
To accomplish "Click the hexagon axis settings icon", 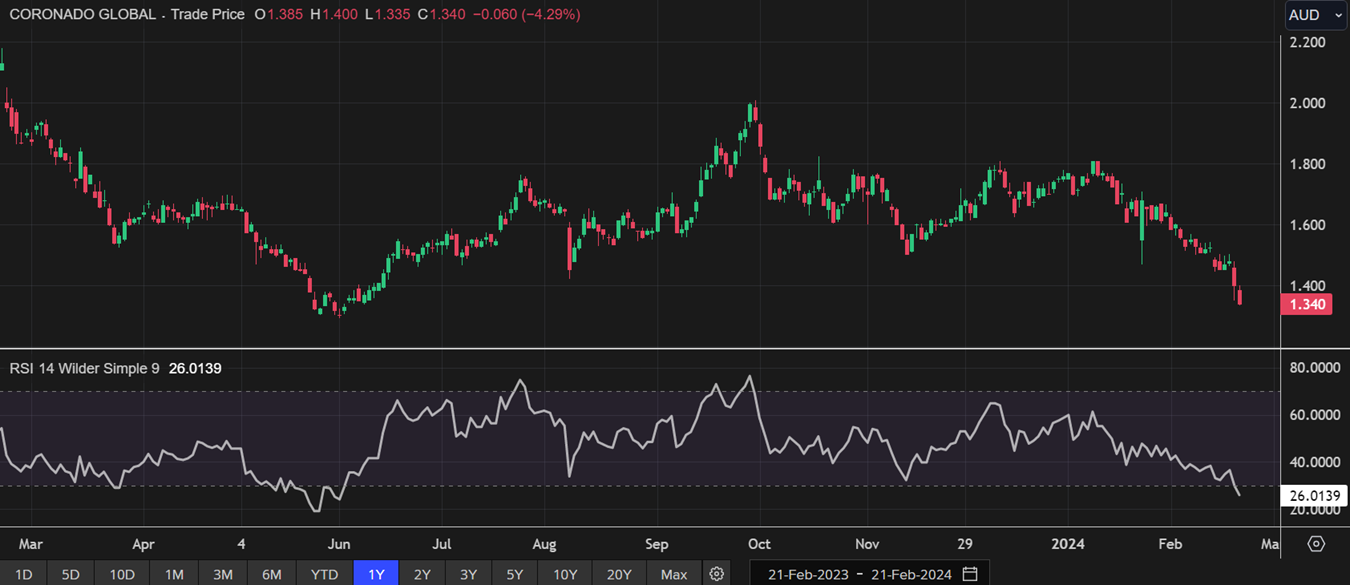I will (1316, 544).
